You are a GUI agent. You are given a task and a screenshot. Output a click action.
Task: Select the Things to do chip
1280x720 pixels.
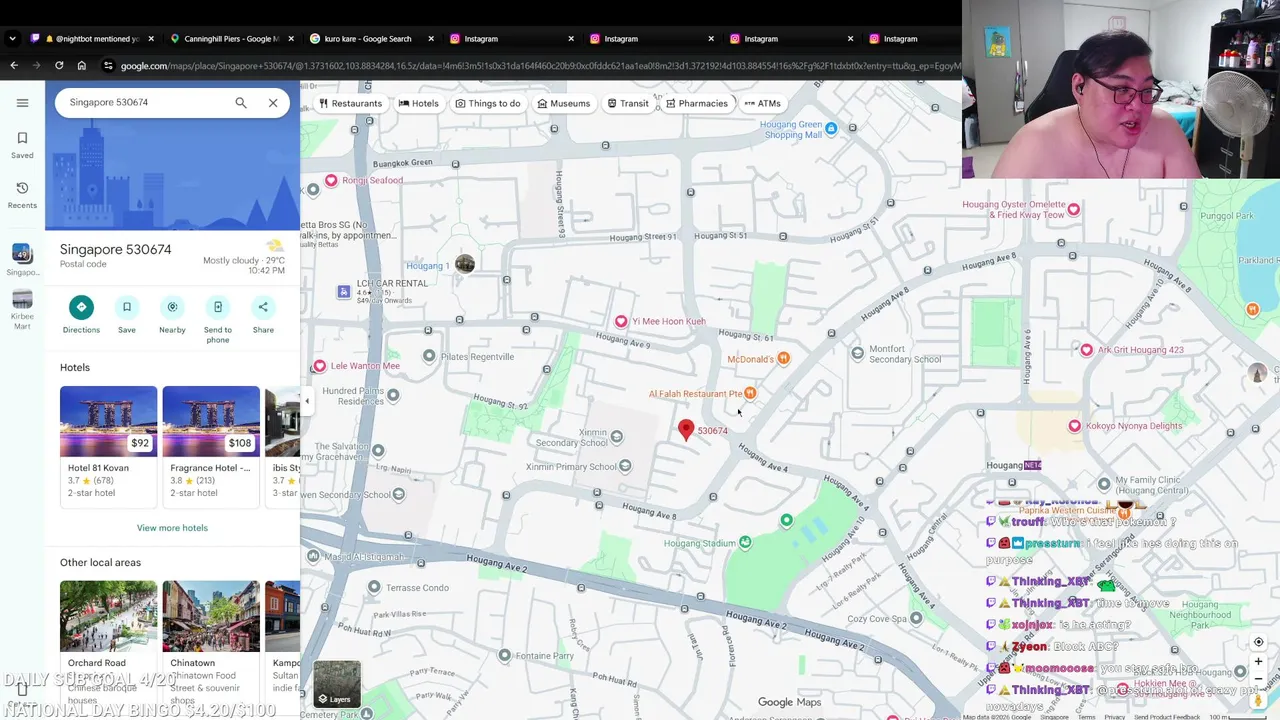[x=488, y=103]
